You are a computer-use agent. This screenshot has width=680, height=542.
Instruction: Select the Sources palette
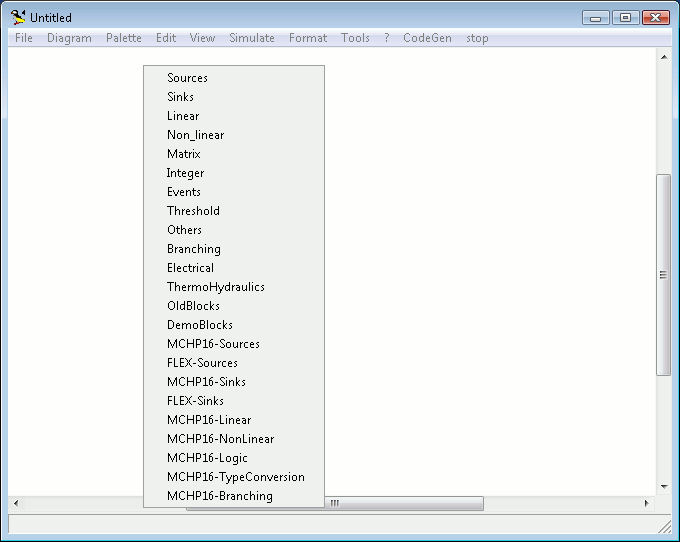click(x=234, y=78)
